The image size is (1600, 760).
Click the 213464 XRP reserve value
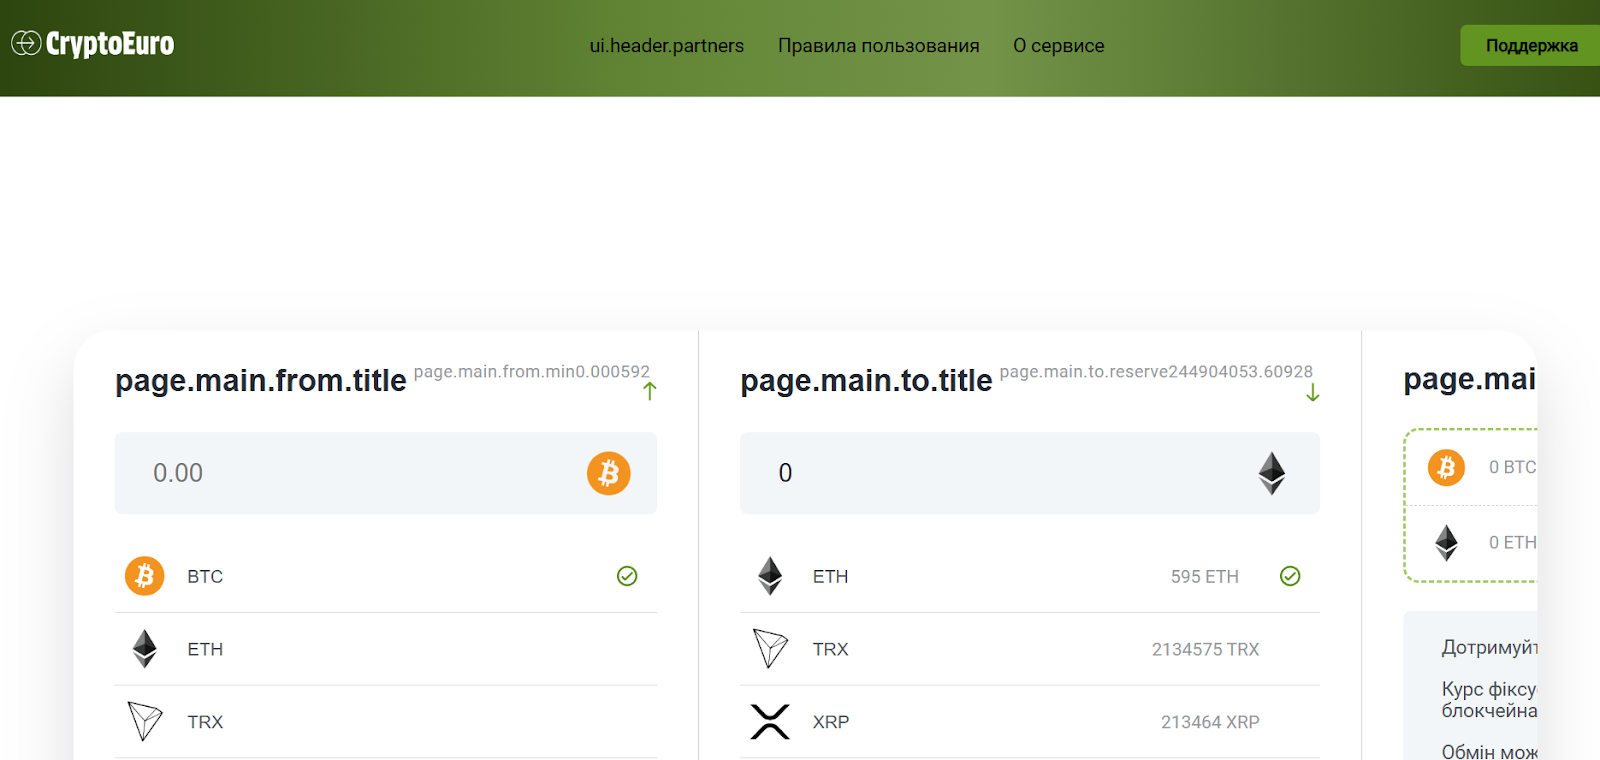1210,722
